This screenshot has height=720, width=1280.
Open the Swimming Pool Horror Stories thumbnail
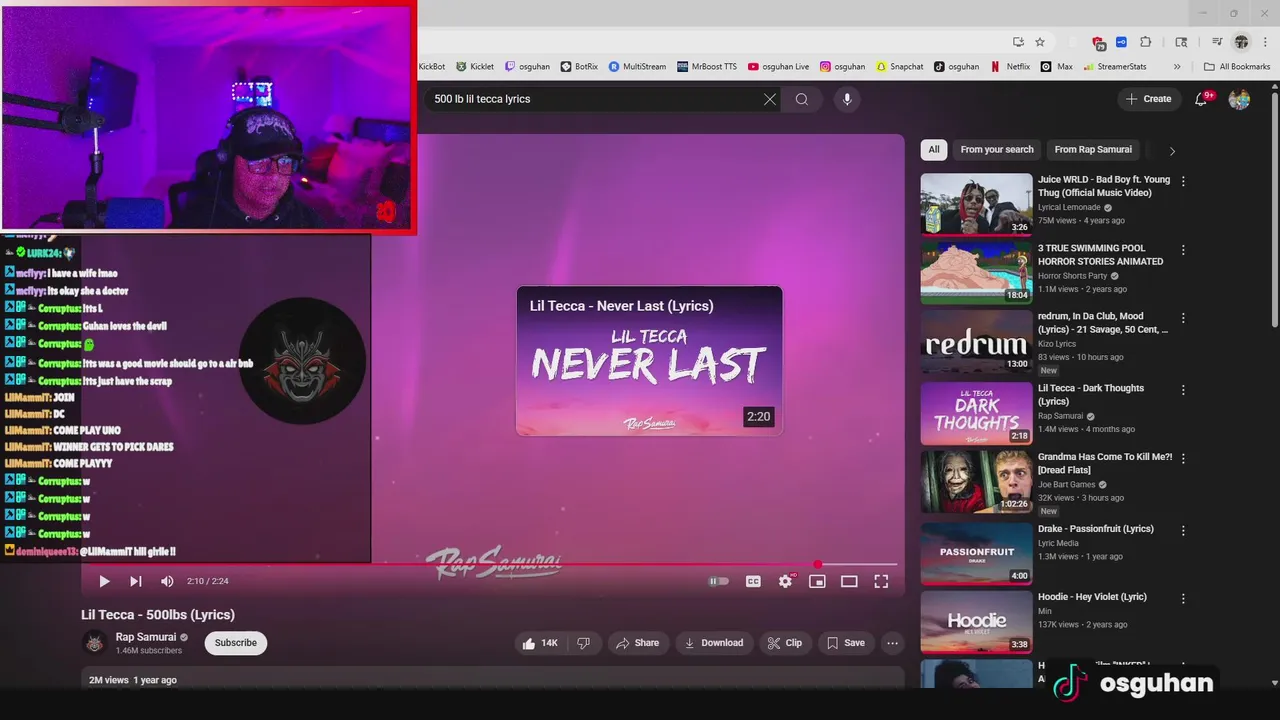click(x=976, y=272)
